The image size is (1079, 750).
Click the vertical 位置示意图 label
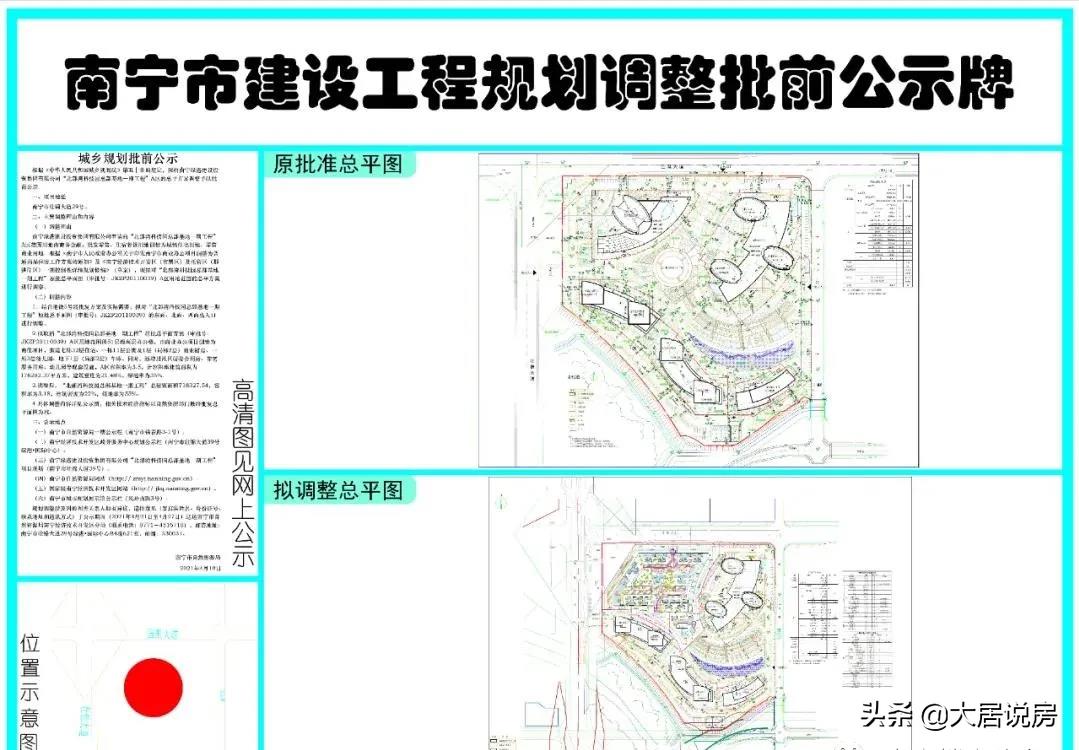pyautogui.click(x=30, y=690)
